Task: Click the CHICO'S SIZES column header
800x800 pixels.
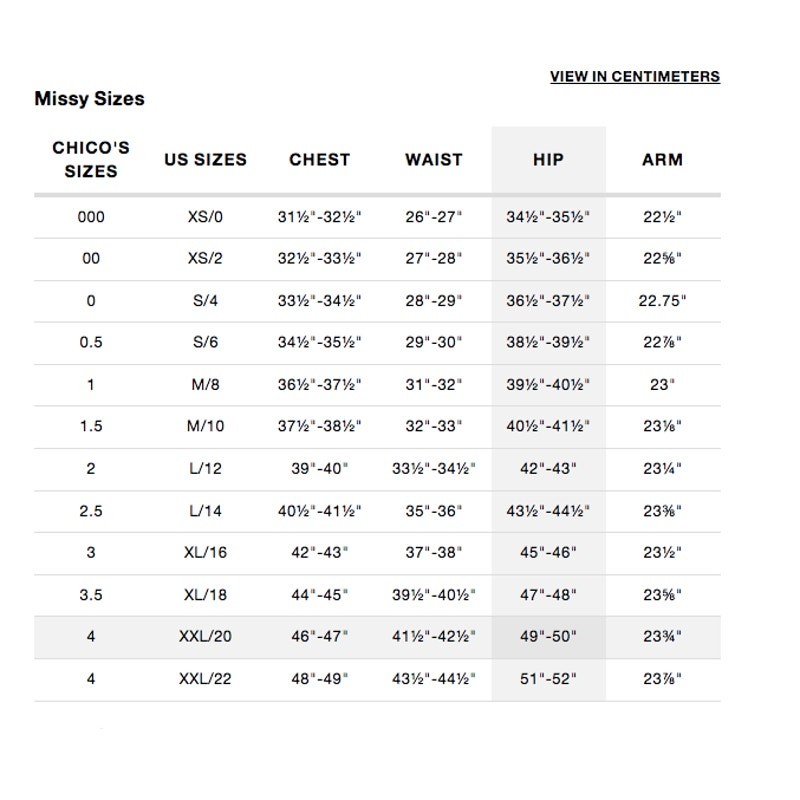Action: click(91, 159)
